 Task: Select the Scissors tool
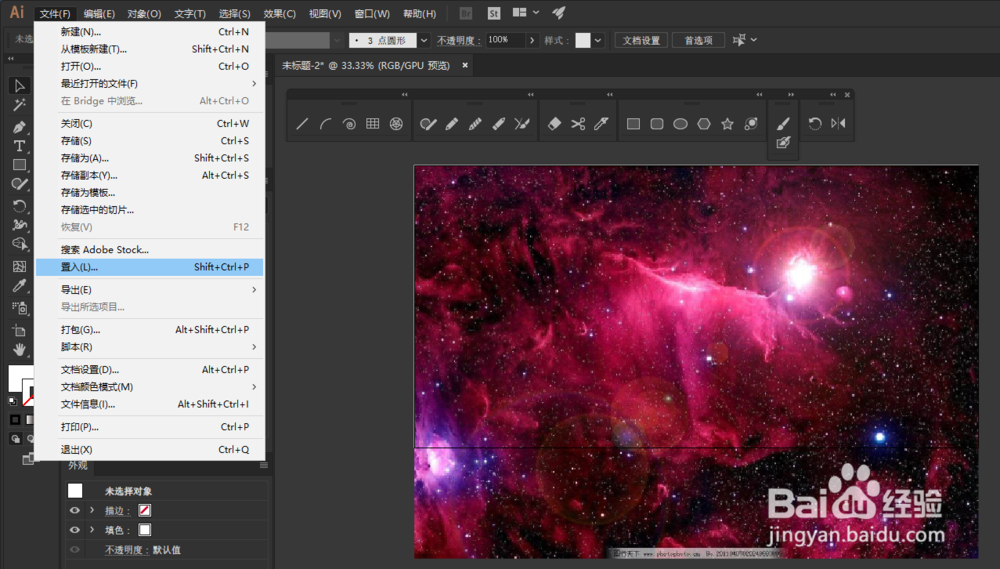click(578, 124)
